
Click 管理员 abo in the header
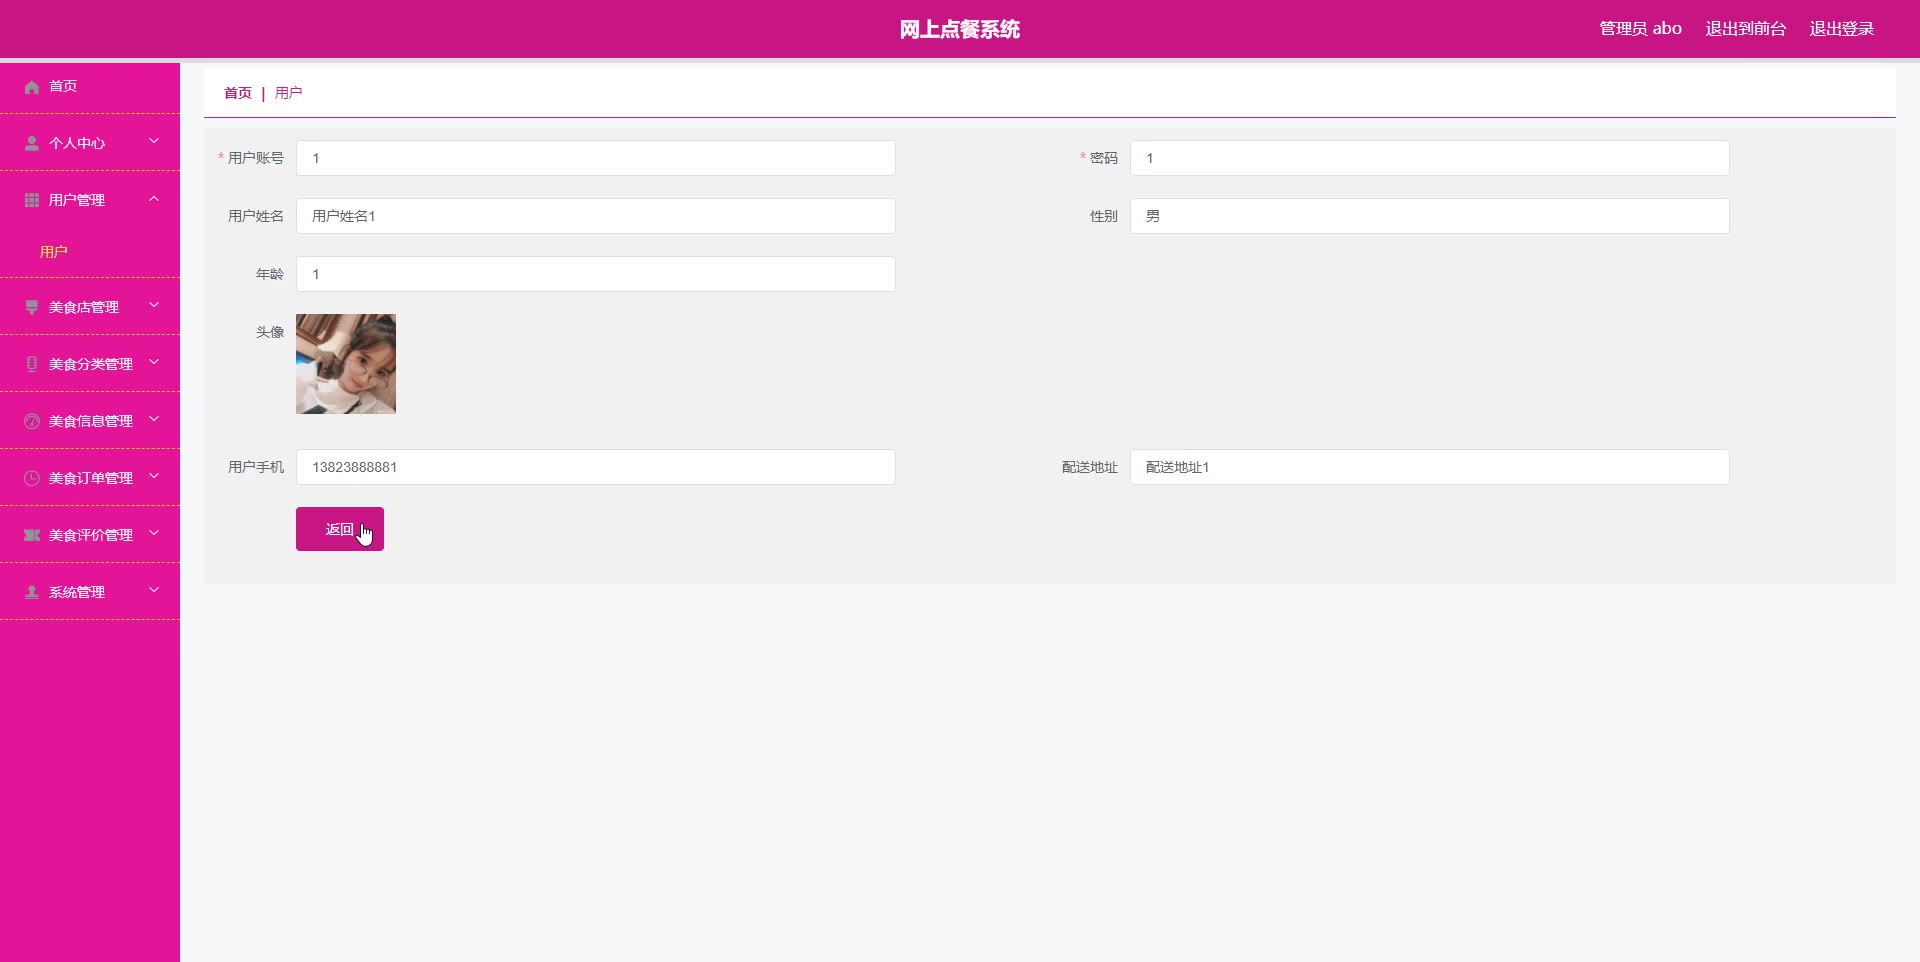[x=1640, y=29]
